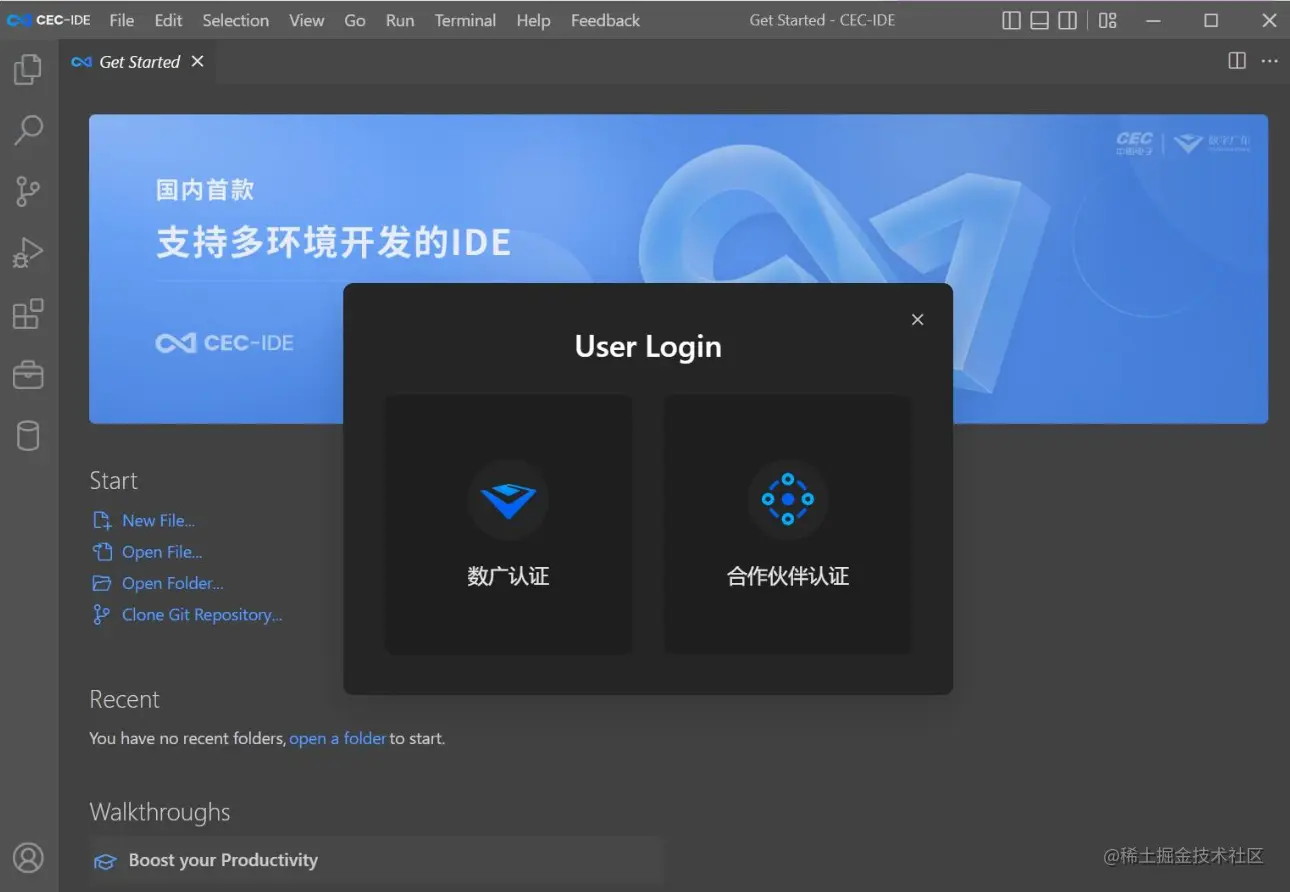Open the Explorer view in activity bar
Screen dimensions: 1290x892
pyautogui.click(x=28, y=69)
